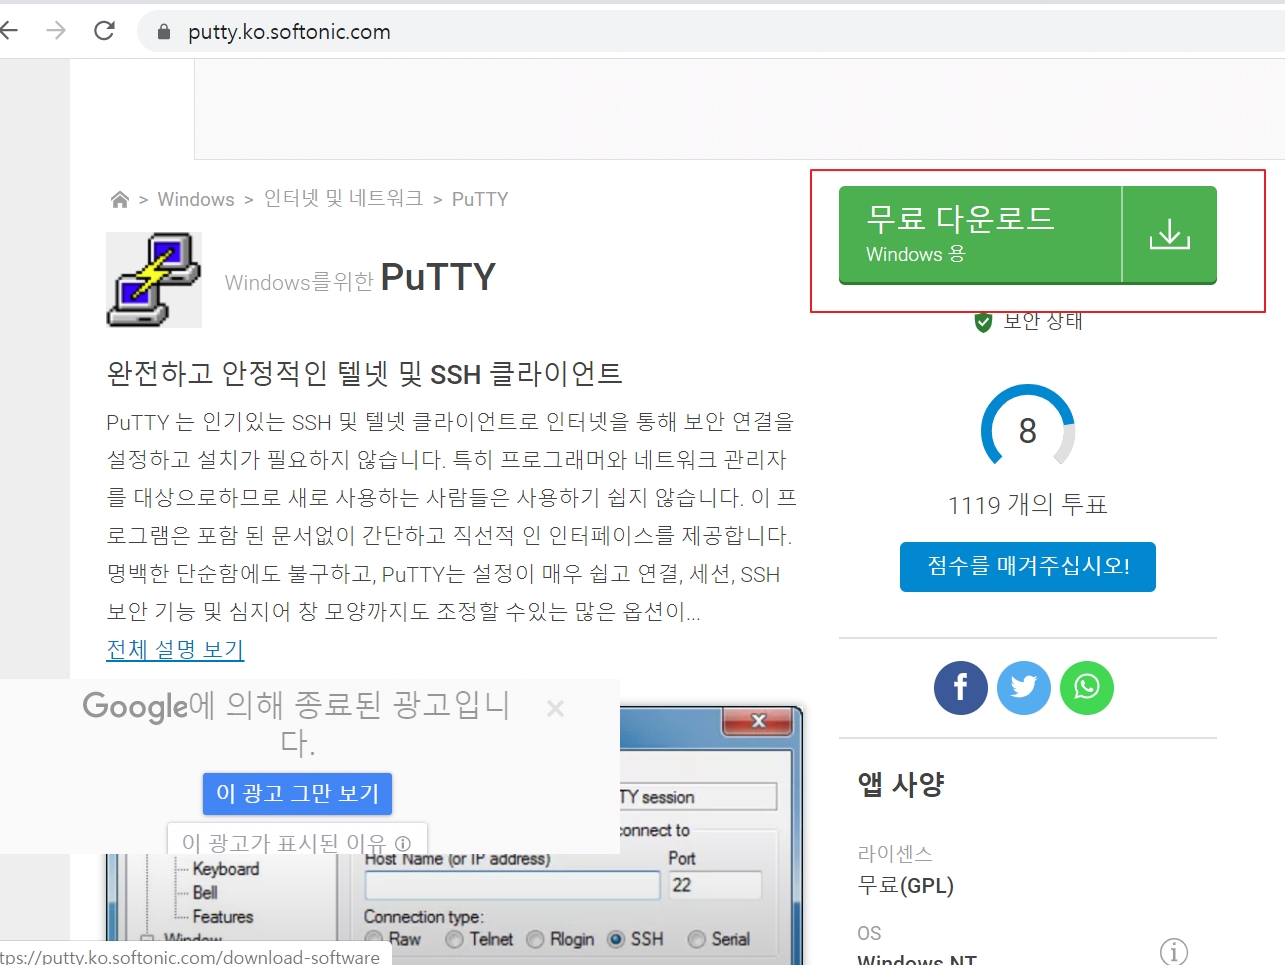This screenshot has height=965, width=1285.
Task: Click the info icon beside the OS spec
Action: pyautogui.click(x=1174, y=951)
